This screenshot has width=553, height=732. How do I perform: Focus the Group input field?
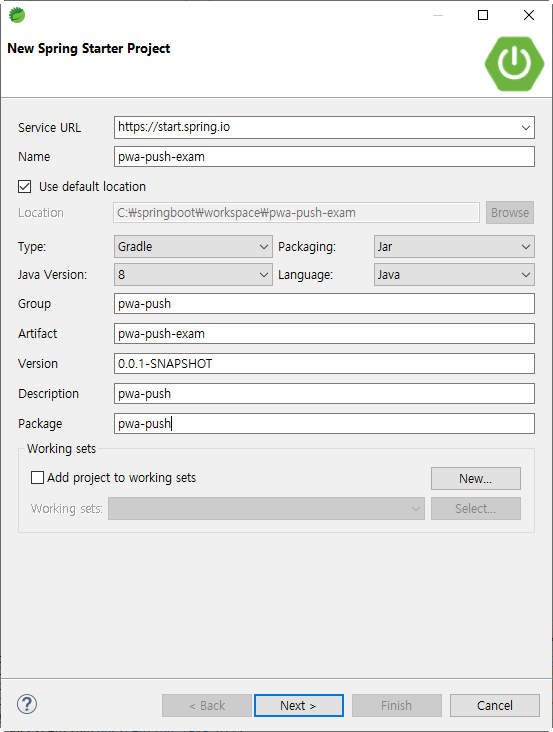(x=324, y=304)
